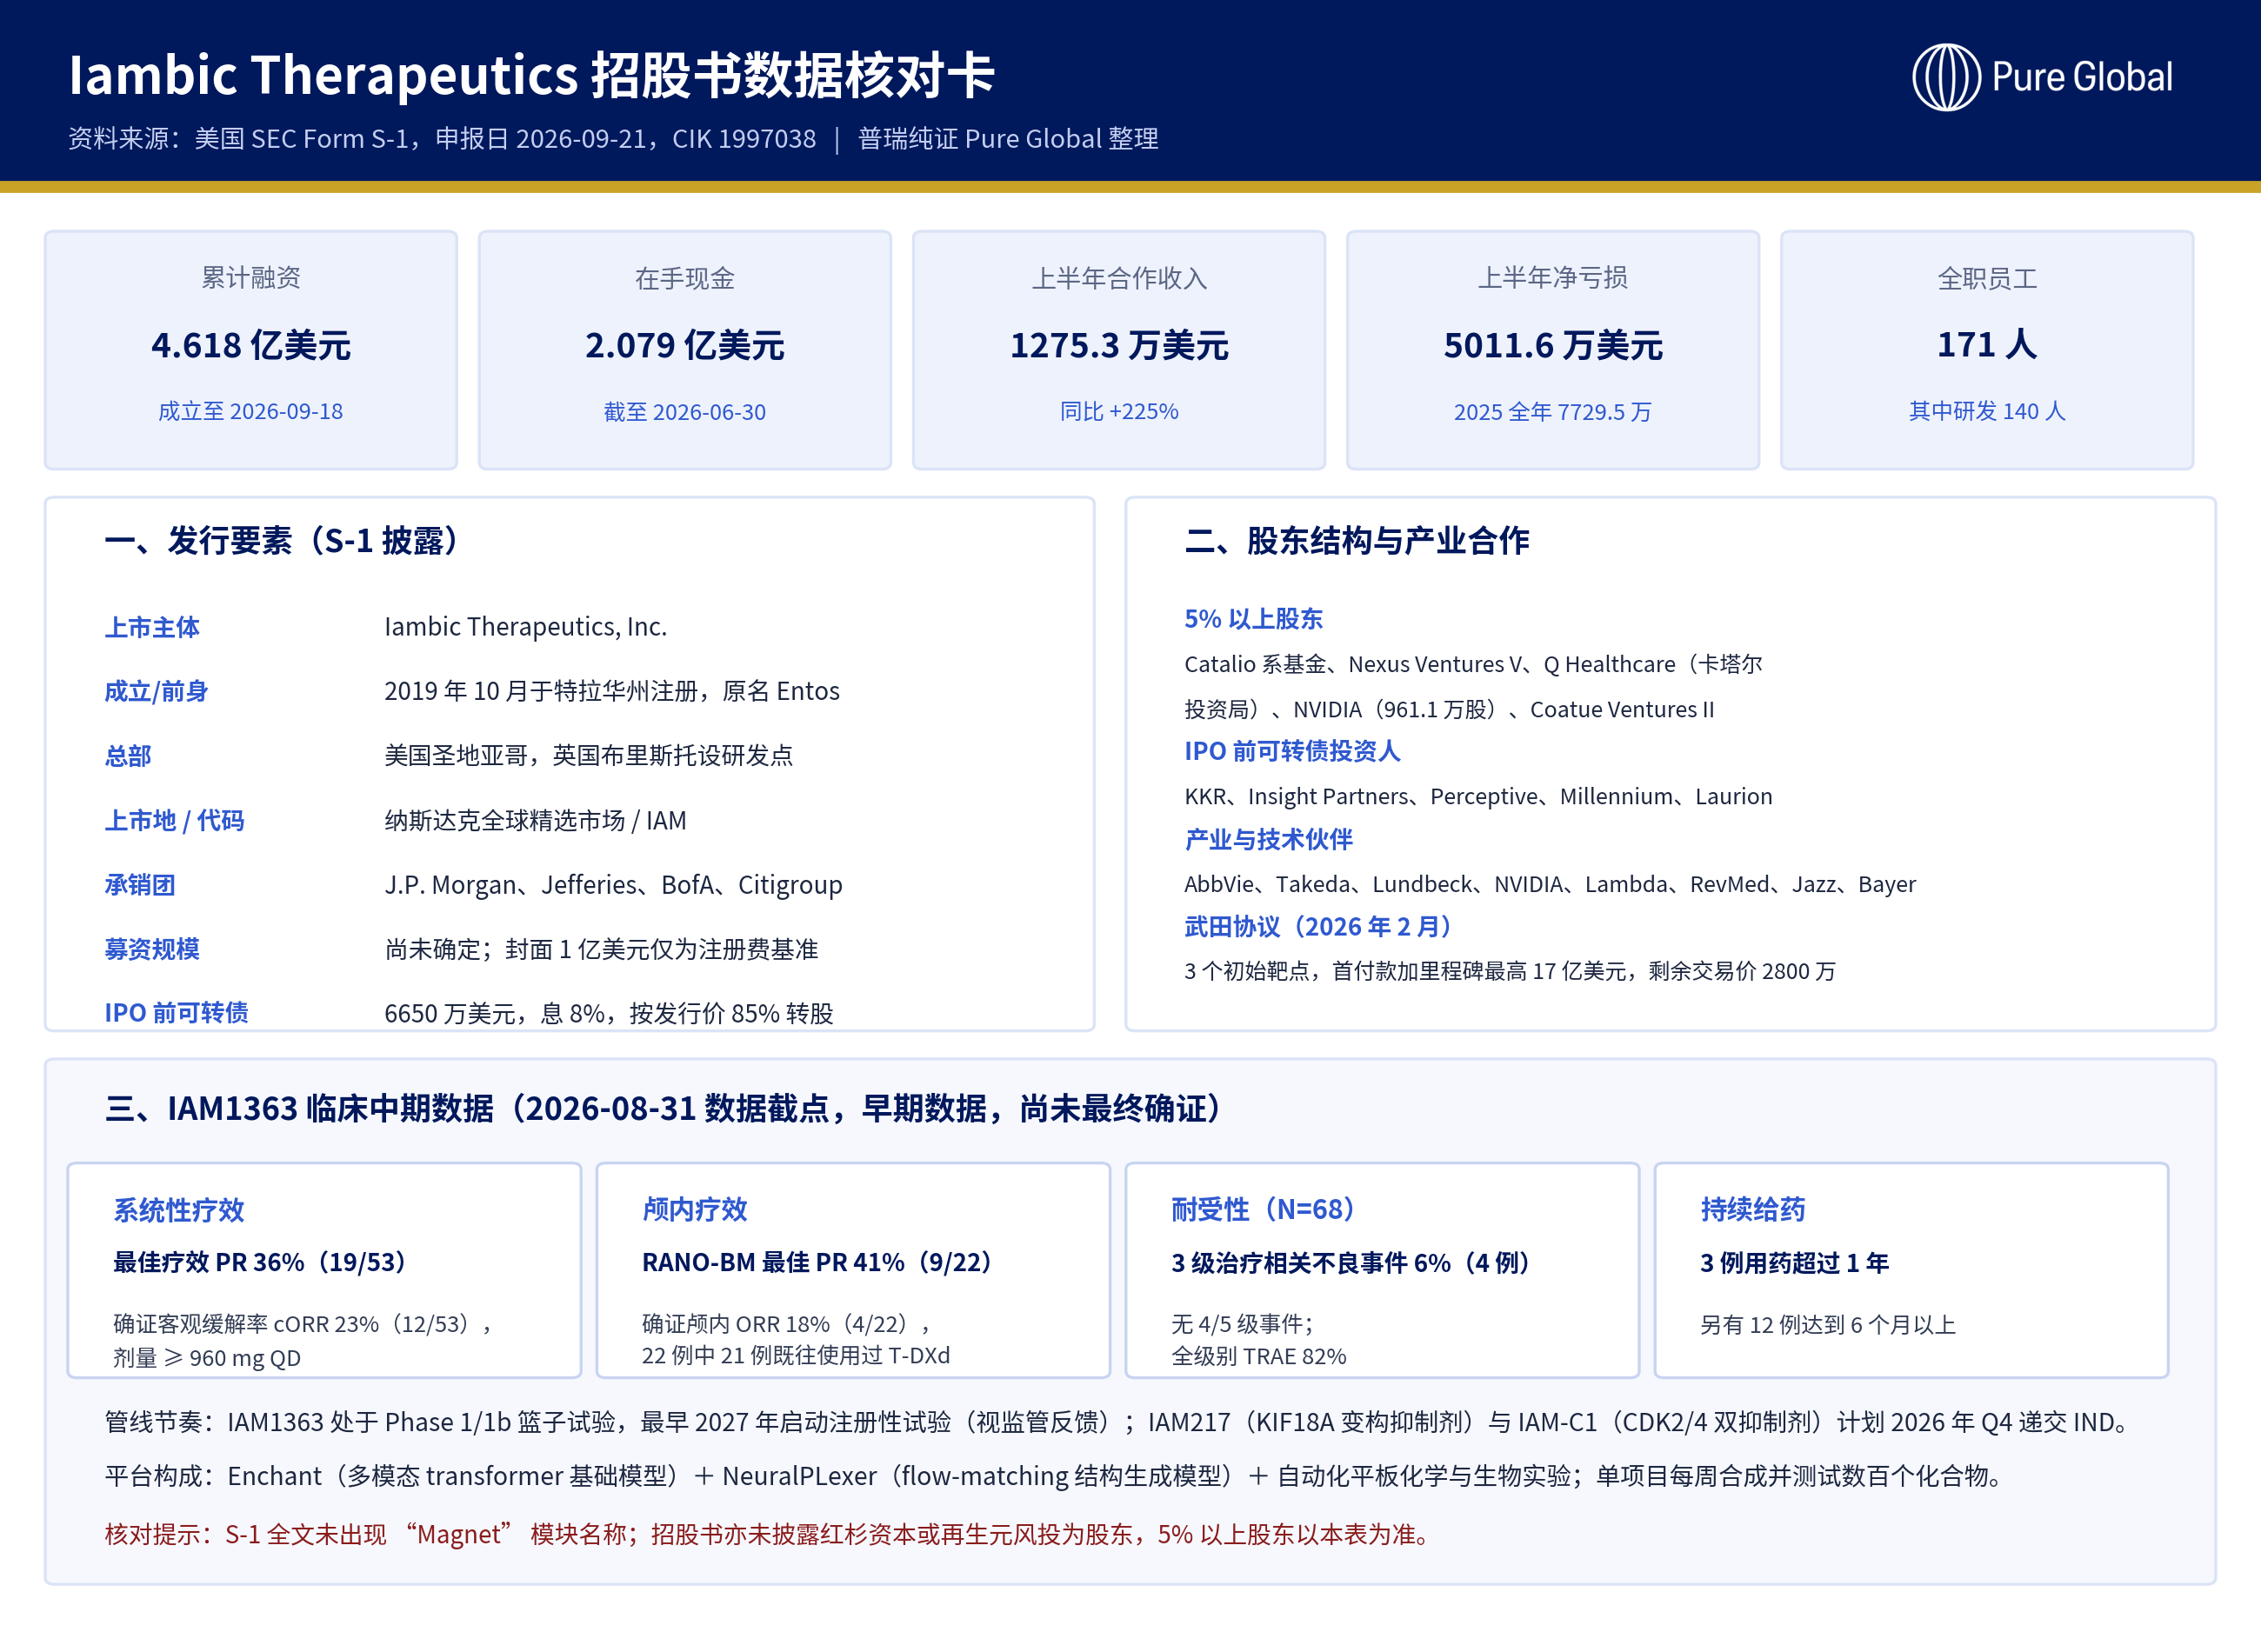Click the source line 'SEC Form S-1' subtitle

pos(613,138)
